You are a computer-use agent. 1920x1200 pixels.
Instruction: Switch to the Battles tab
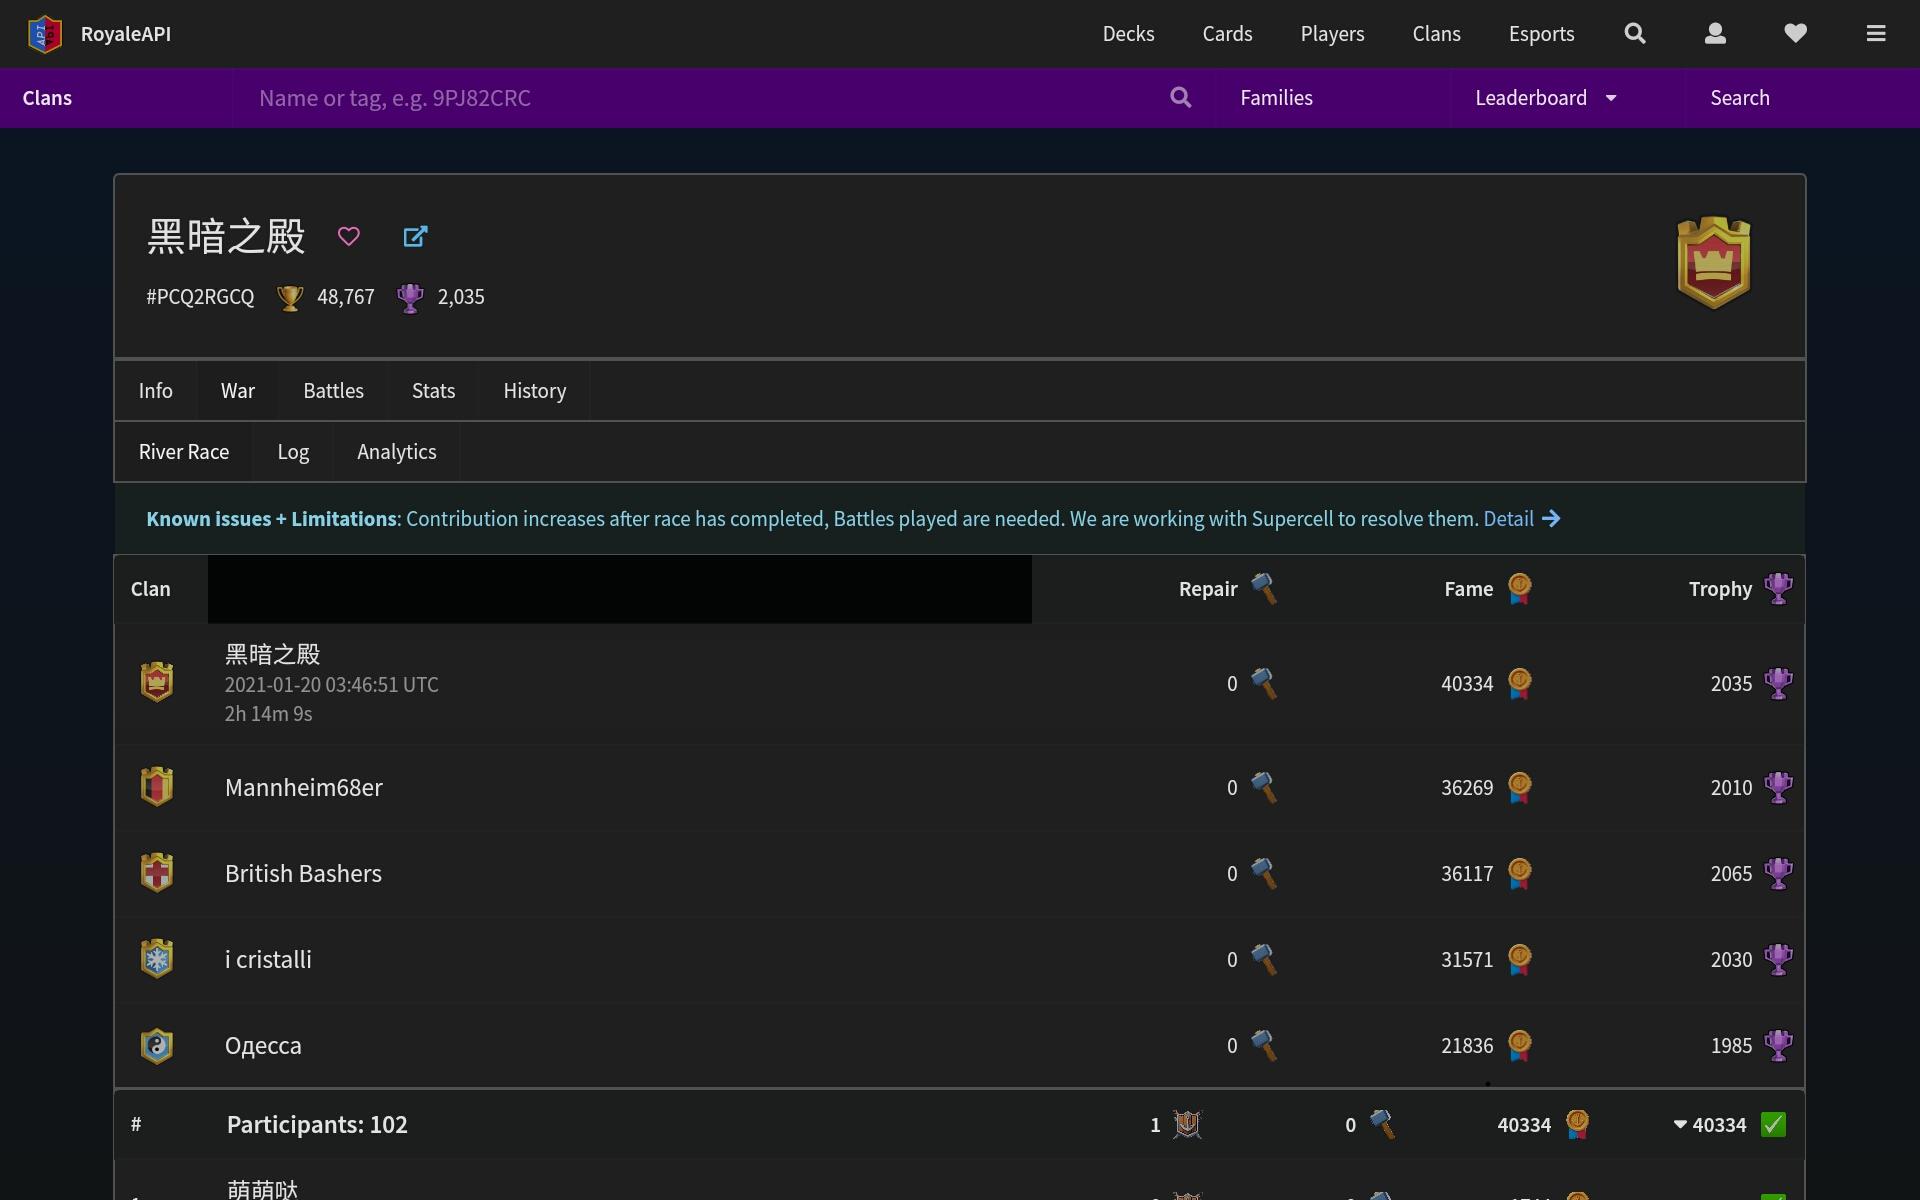coord(333,391)
